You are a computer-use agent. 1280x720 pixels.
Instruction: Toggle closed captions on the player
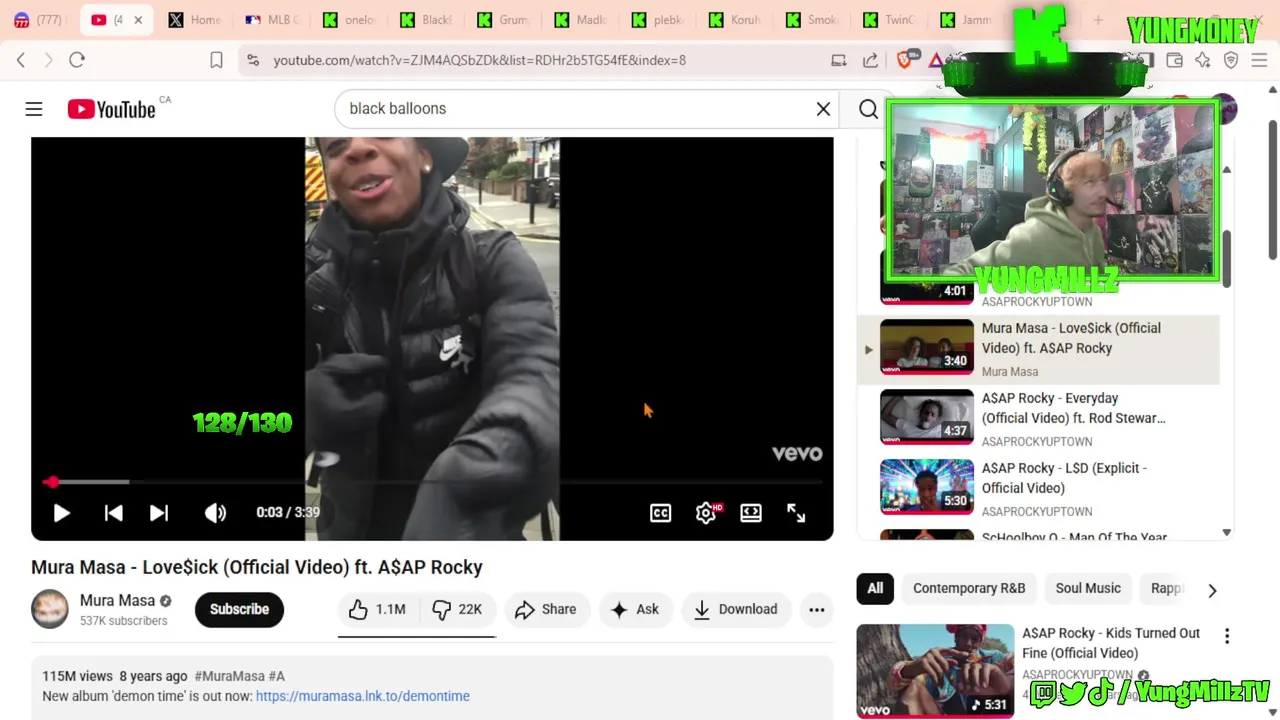point(660,513)
